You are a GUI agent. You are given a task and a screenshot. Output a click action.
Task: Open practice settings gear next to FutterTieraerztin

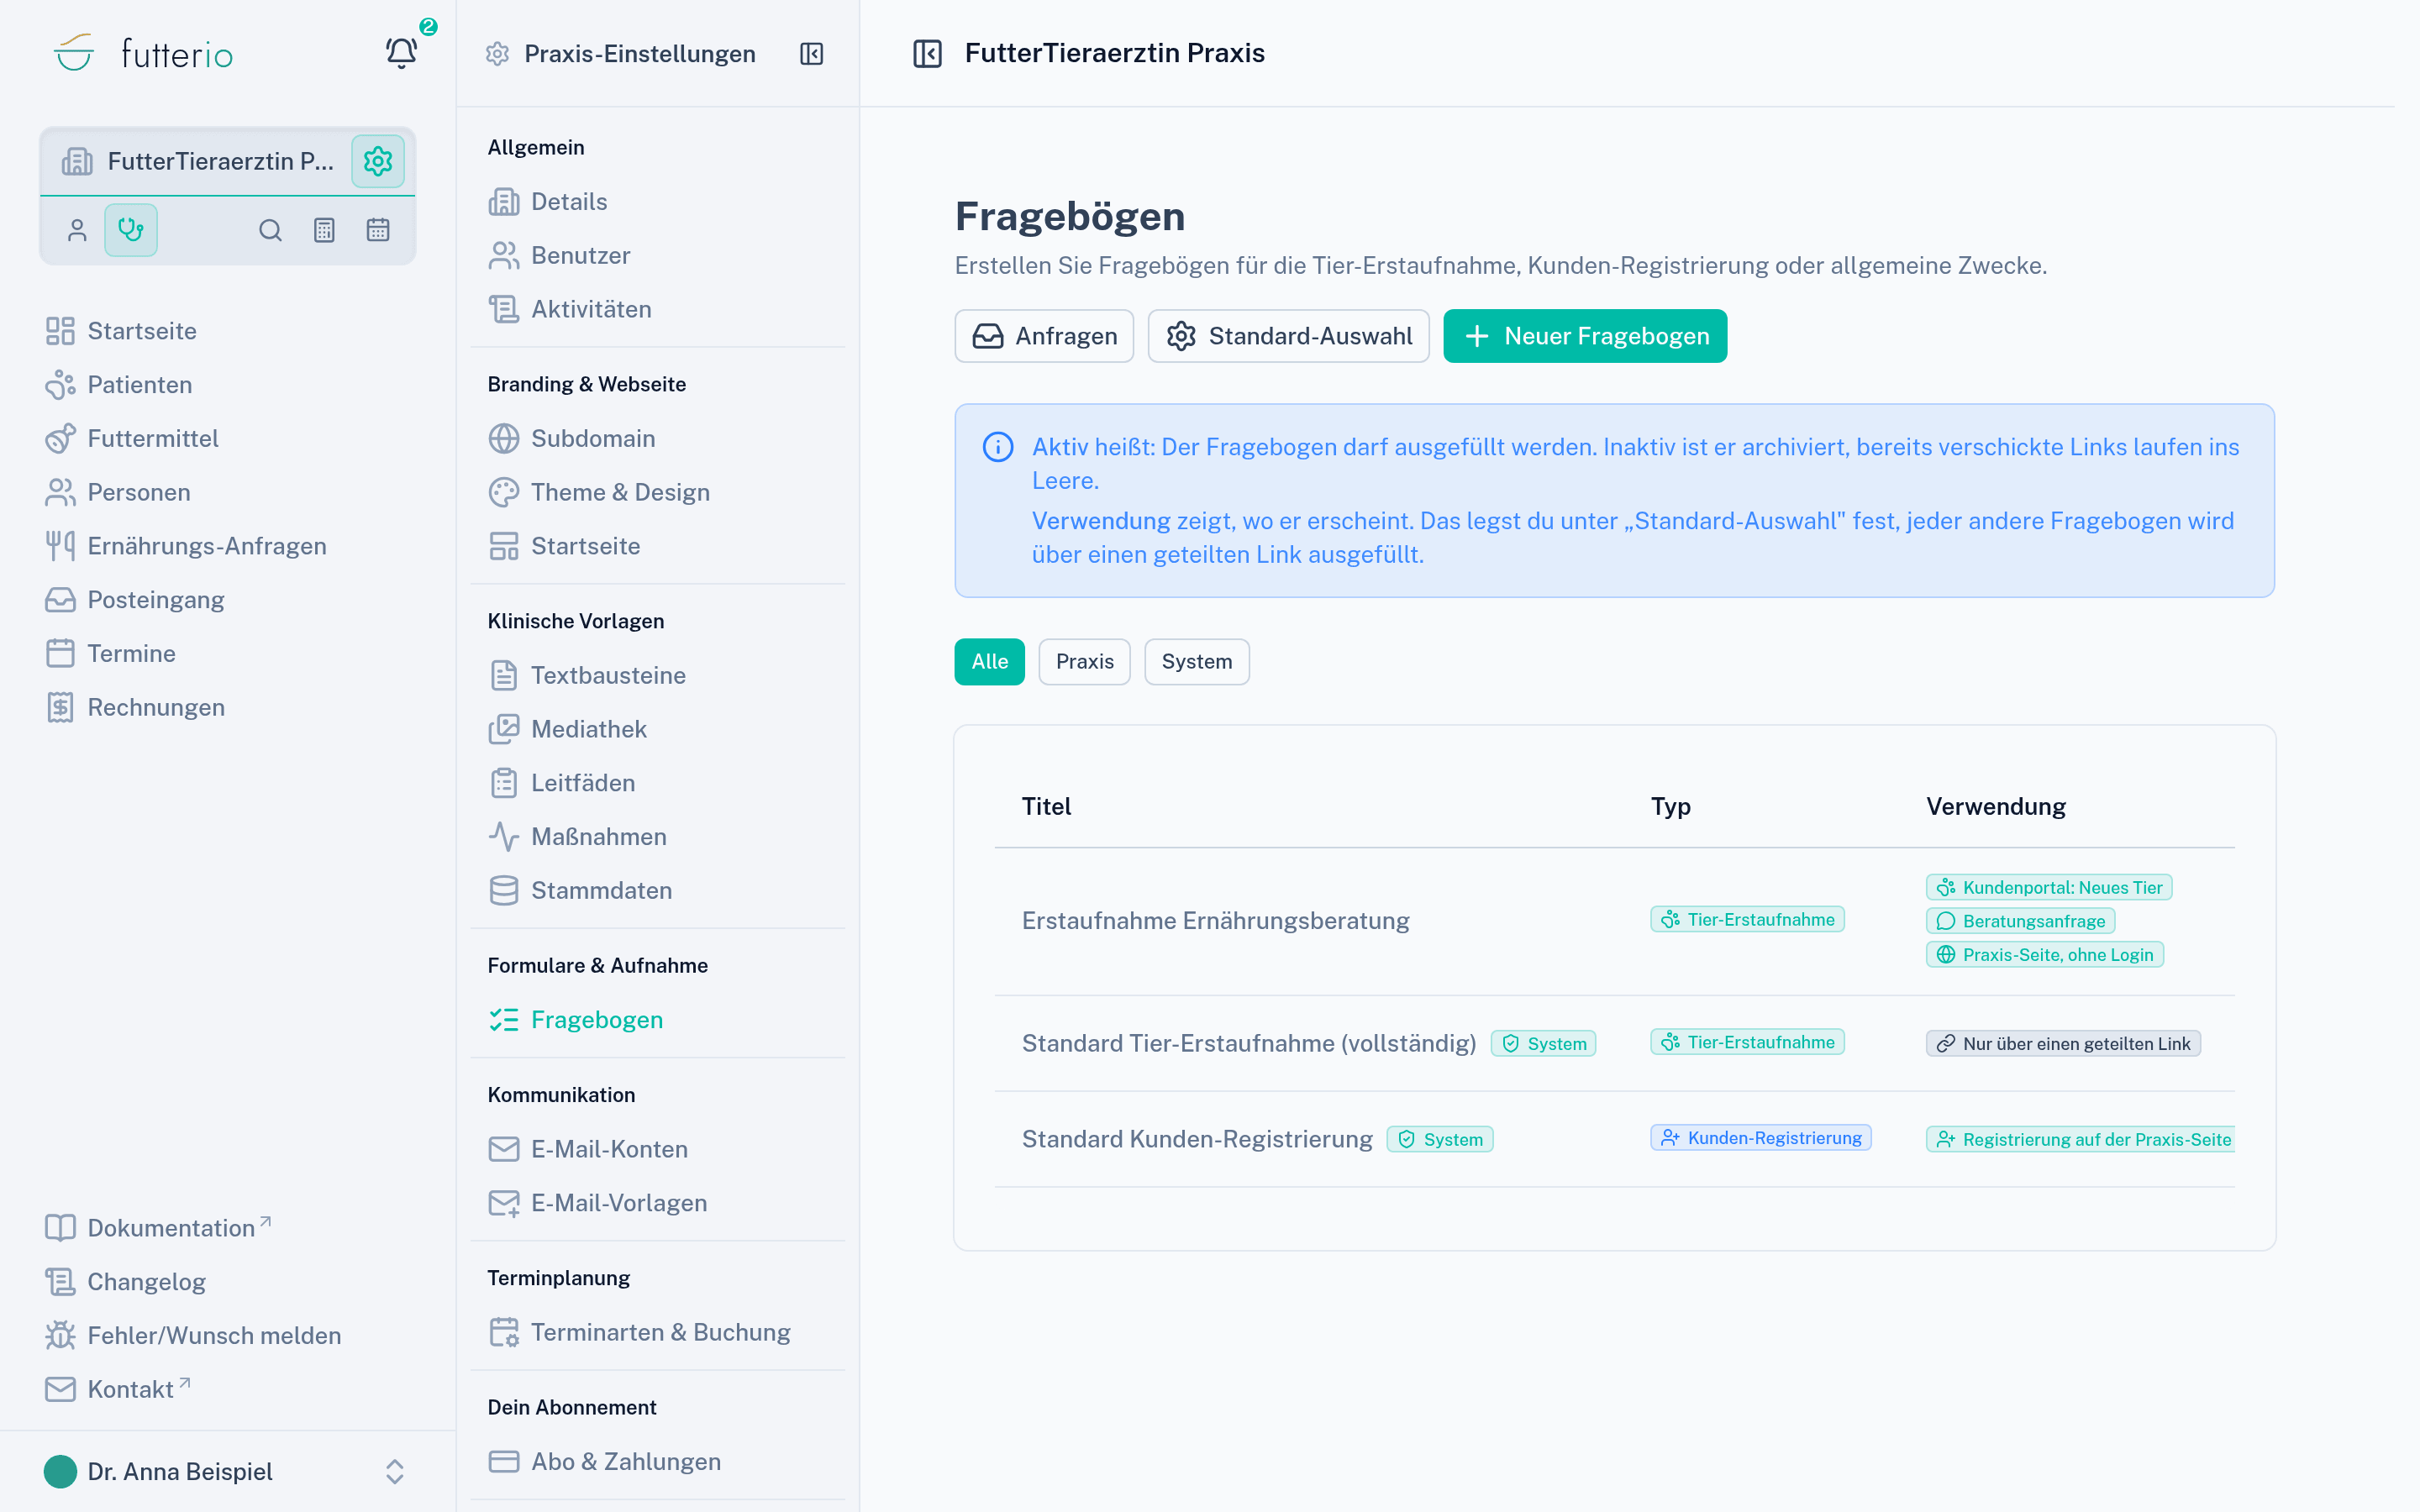tap(377, 161)
